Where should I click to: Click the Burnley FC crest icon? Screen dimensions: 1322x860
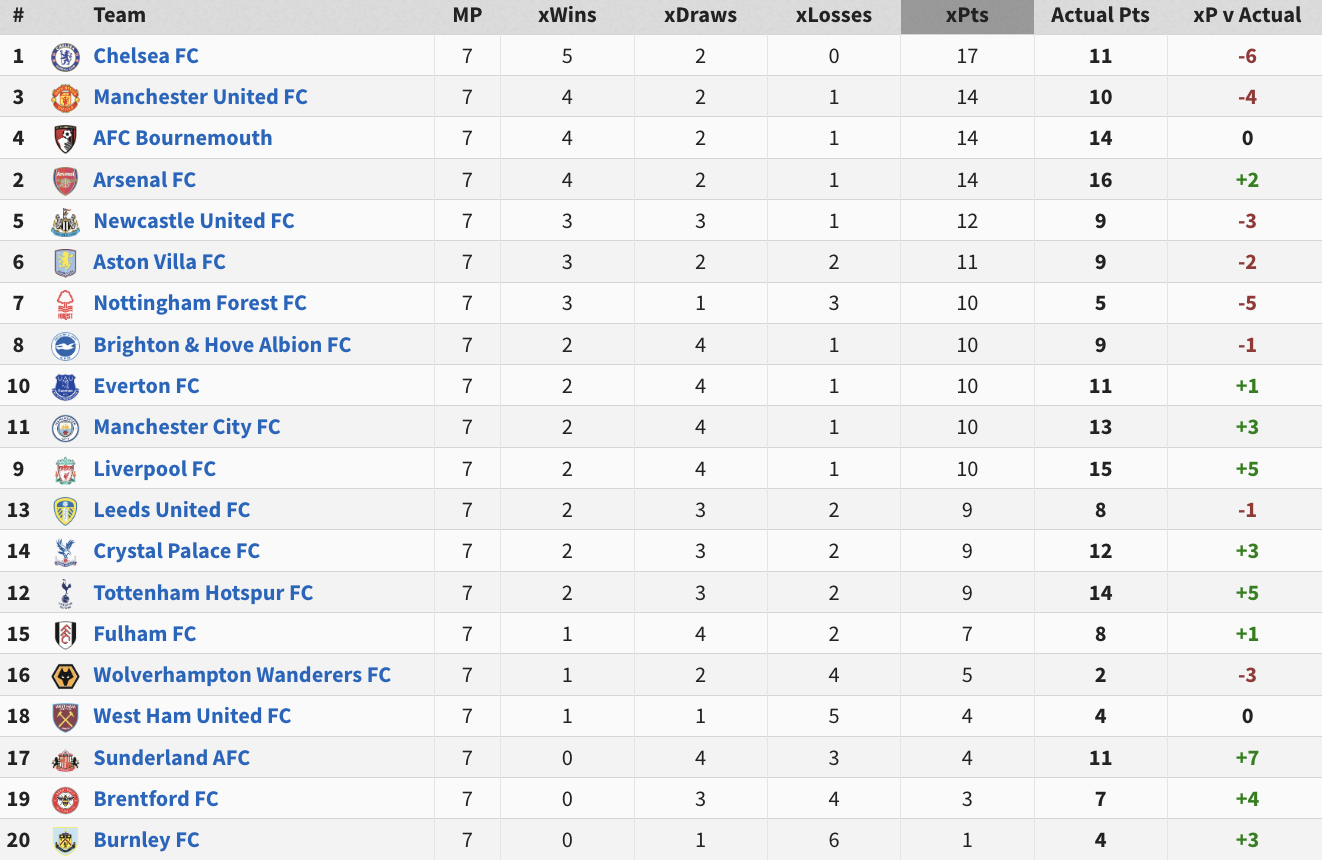65,841
